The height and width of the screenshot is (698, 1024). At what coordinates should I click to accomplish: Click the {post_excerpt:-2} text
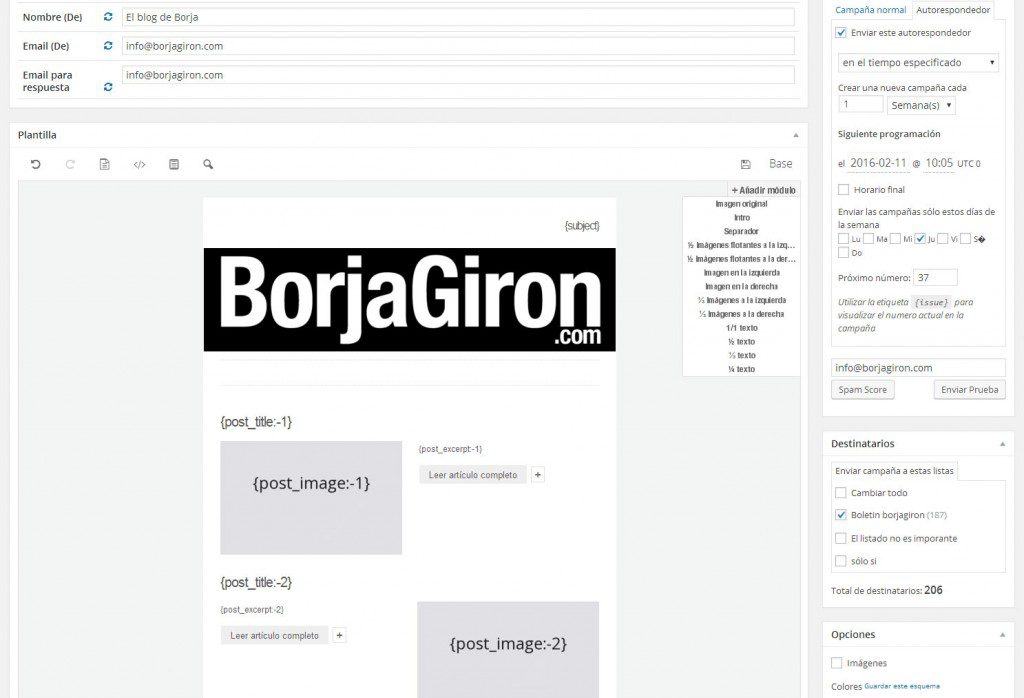pyautogui.click(x=252, y=610)
